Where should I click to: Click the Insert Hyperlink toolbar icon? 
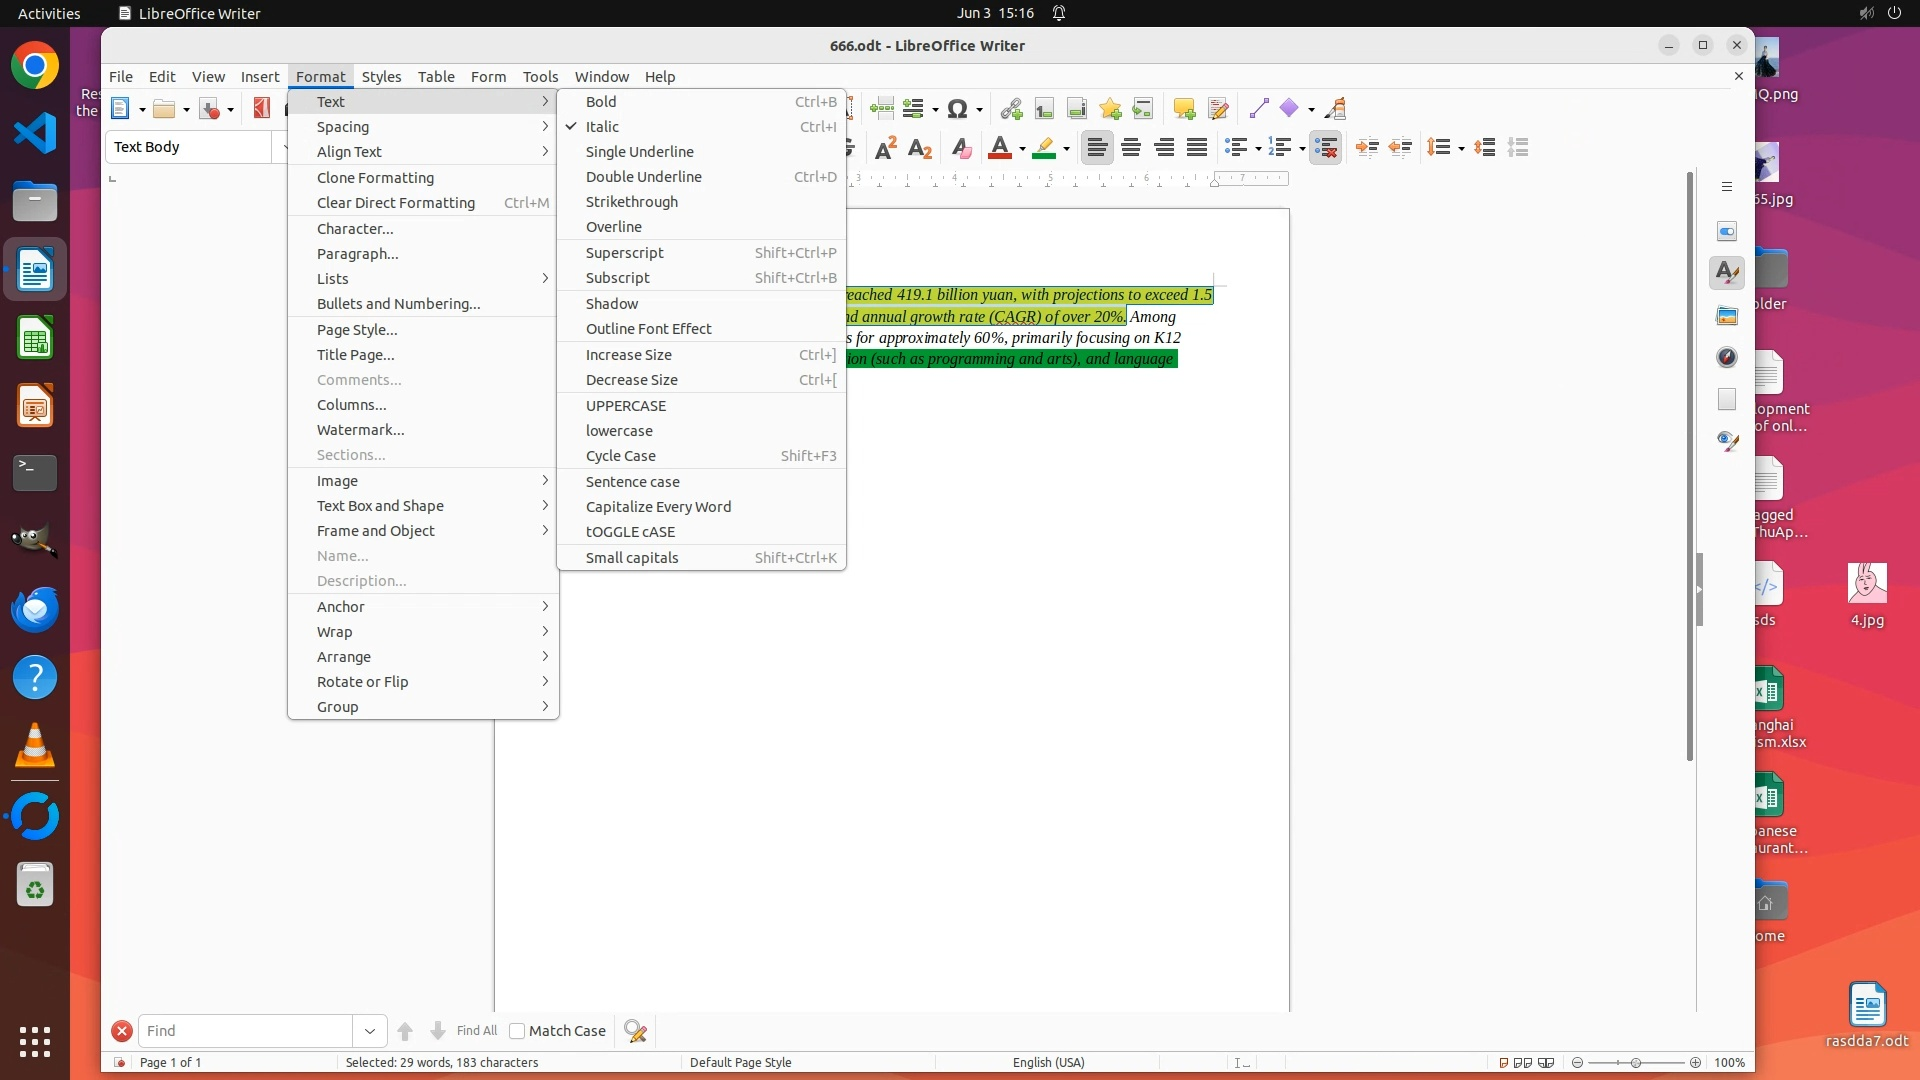click(x=1010, y=109)
